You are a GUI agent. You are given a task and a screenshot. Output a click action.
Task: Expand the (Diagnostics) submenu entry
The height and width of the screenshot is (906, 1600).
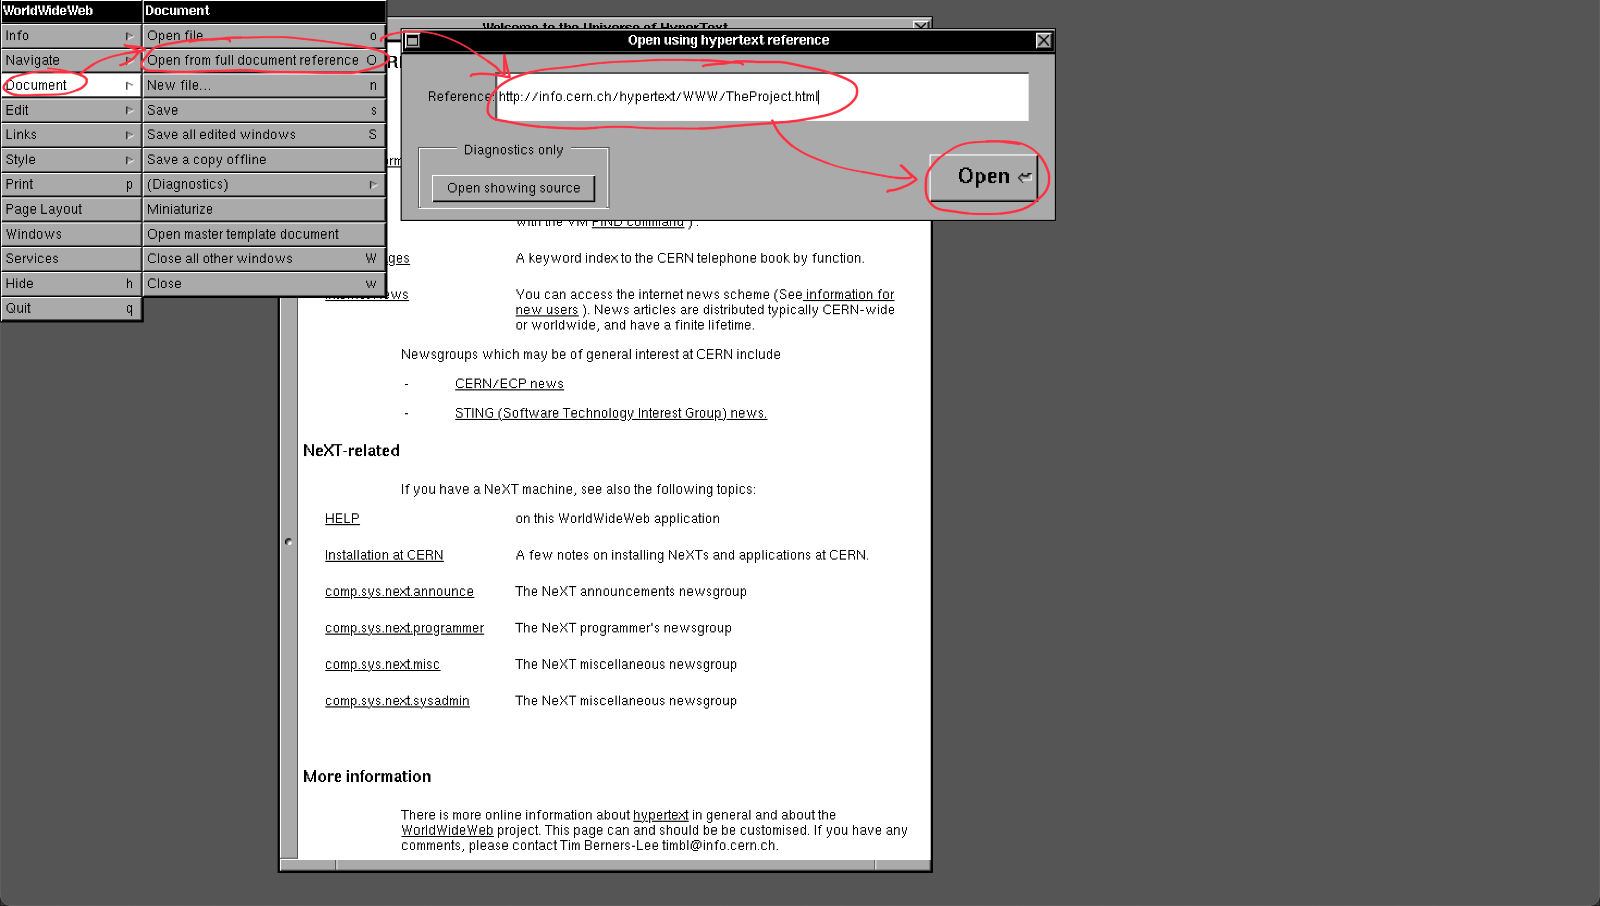pos(263,185)
